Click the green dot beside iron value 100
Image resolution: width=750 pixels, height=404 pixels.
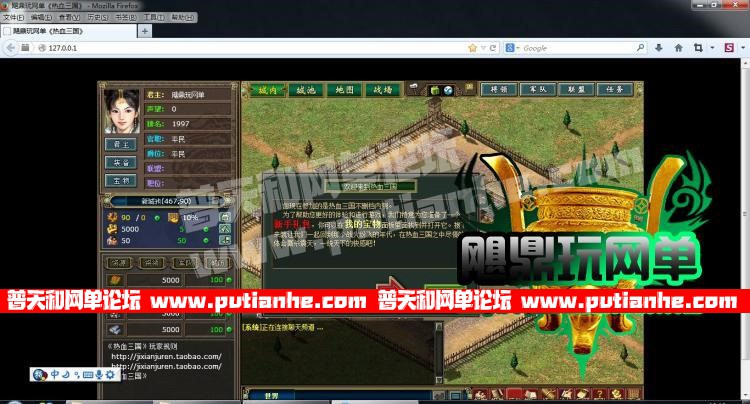click(x=230, y=329)
